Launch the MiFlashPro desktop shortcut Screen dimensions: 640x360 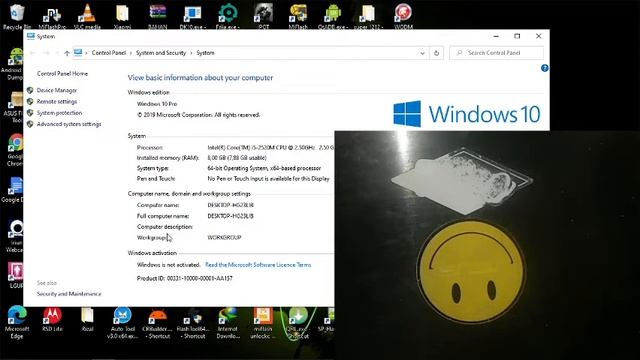(52, 16)
